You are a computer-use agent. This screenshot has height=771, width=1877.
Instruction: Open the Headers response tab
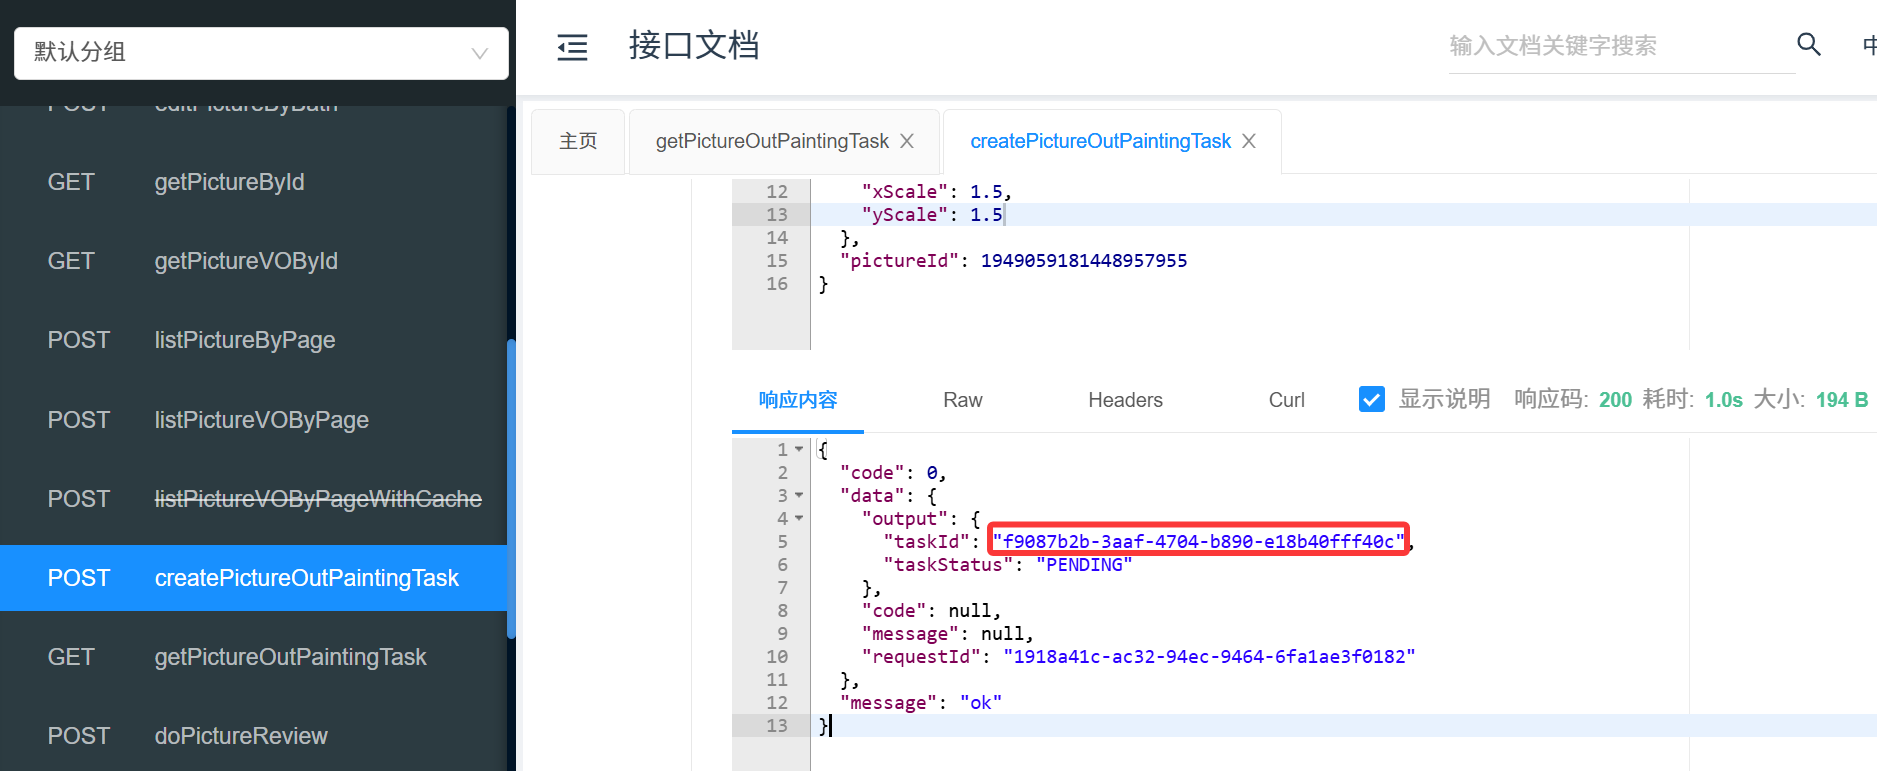click(x=1125, y=400)
